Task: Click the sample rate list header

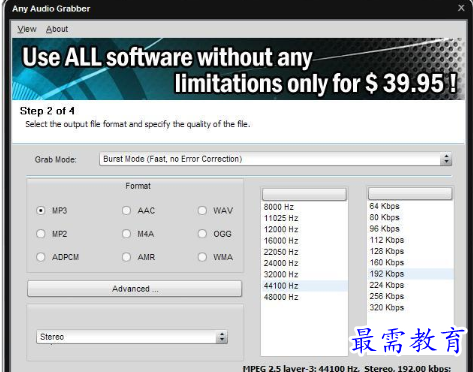Action: (x=304, y=194)
